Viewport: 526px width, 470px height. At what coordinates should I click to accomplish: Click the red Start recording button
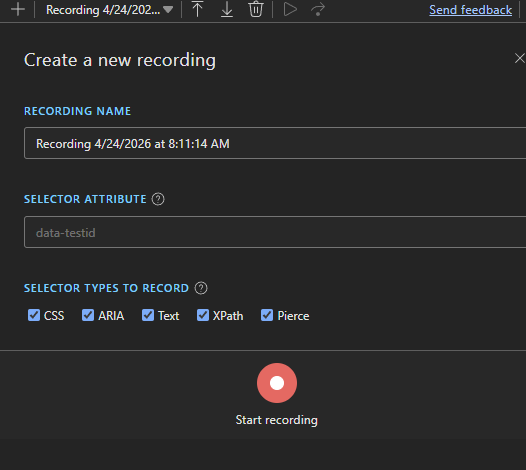click(x=277, y=383)
